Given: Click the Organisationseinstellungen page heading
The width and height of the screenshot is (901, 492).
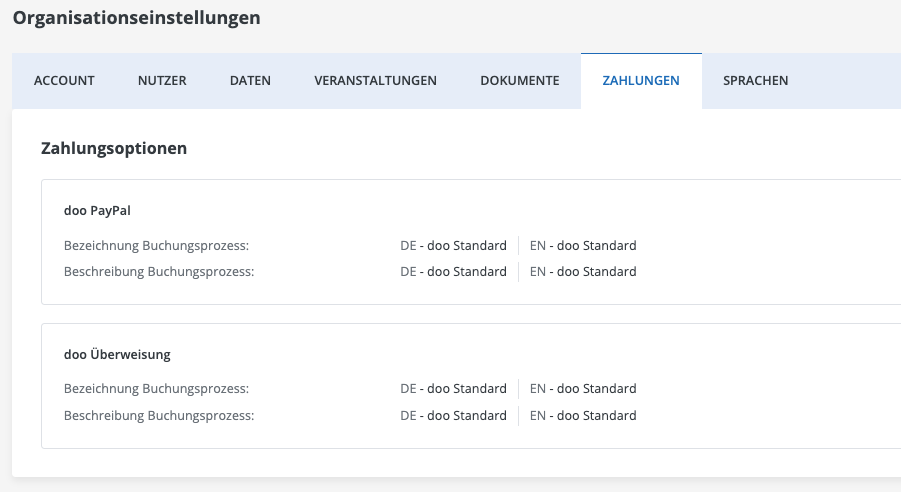Looking at the screenshot, I should [136, 17].
